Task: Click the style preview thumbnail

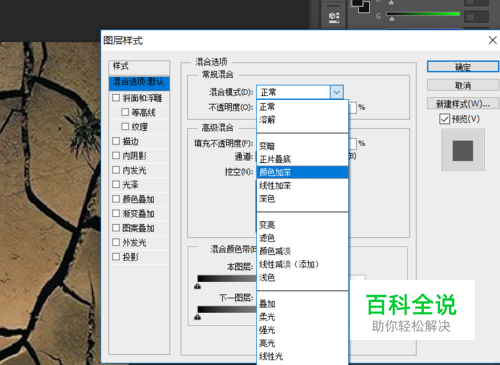Action: pos(463,150)
